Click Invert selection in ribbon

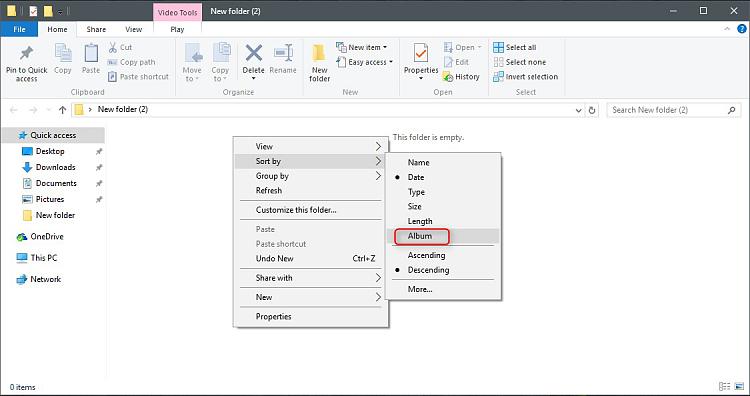tap(526, 77)
